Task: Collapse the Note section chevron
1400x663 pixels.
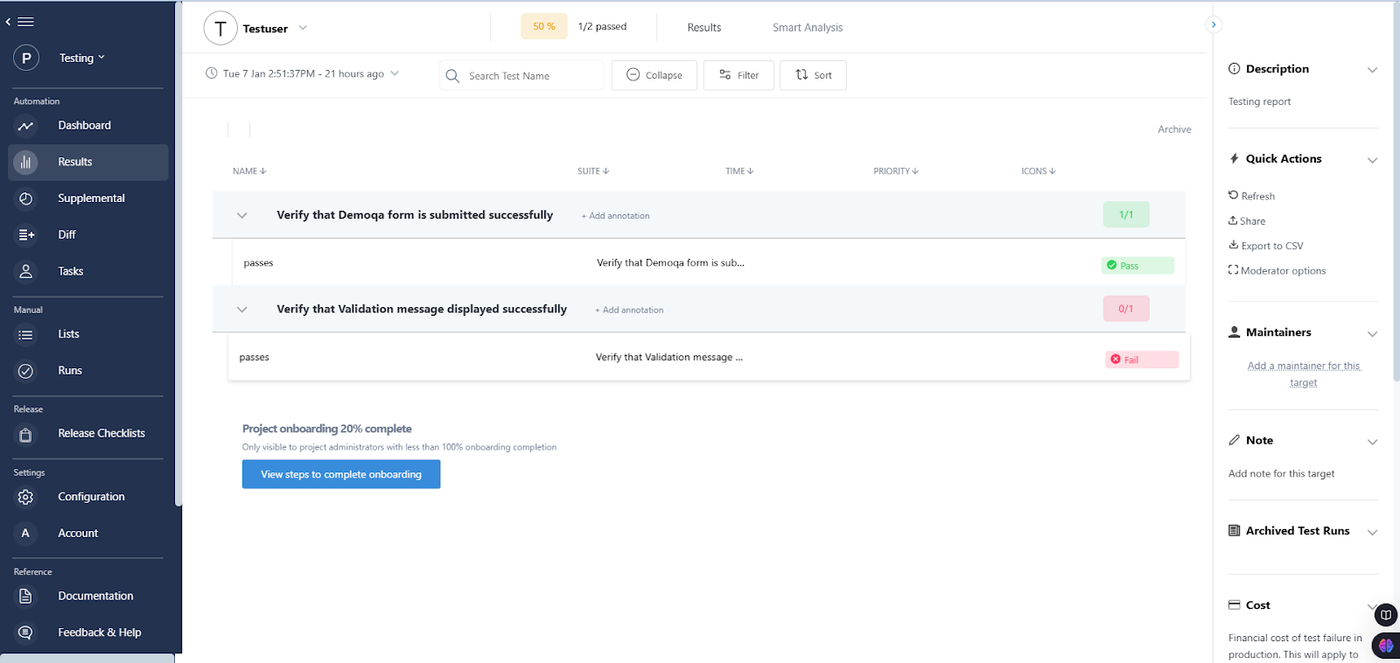Action: pos(1372,441)
